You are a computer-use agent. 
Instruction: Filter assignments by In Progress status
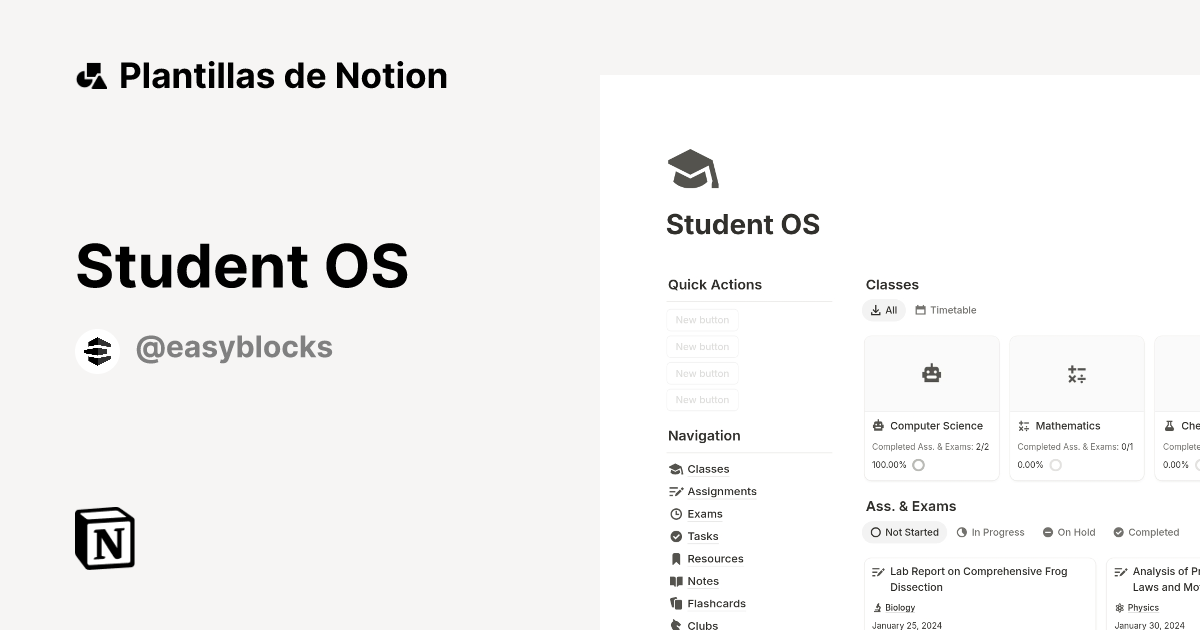coord(990,532)
